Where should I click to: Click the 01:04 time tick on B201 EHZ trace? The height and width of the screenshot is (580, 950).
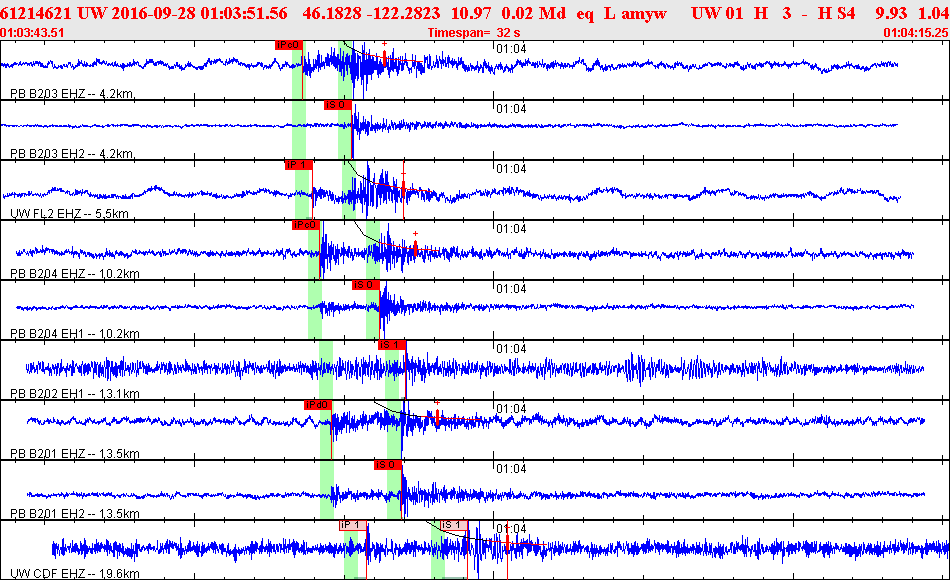[x=511, y=408]
